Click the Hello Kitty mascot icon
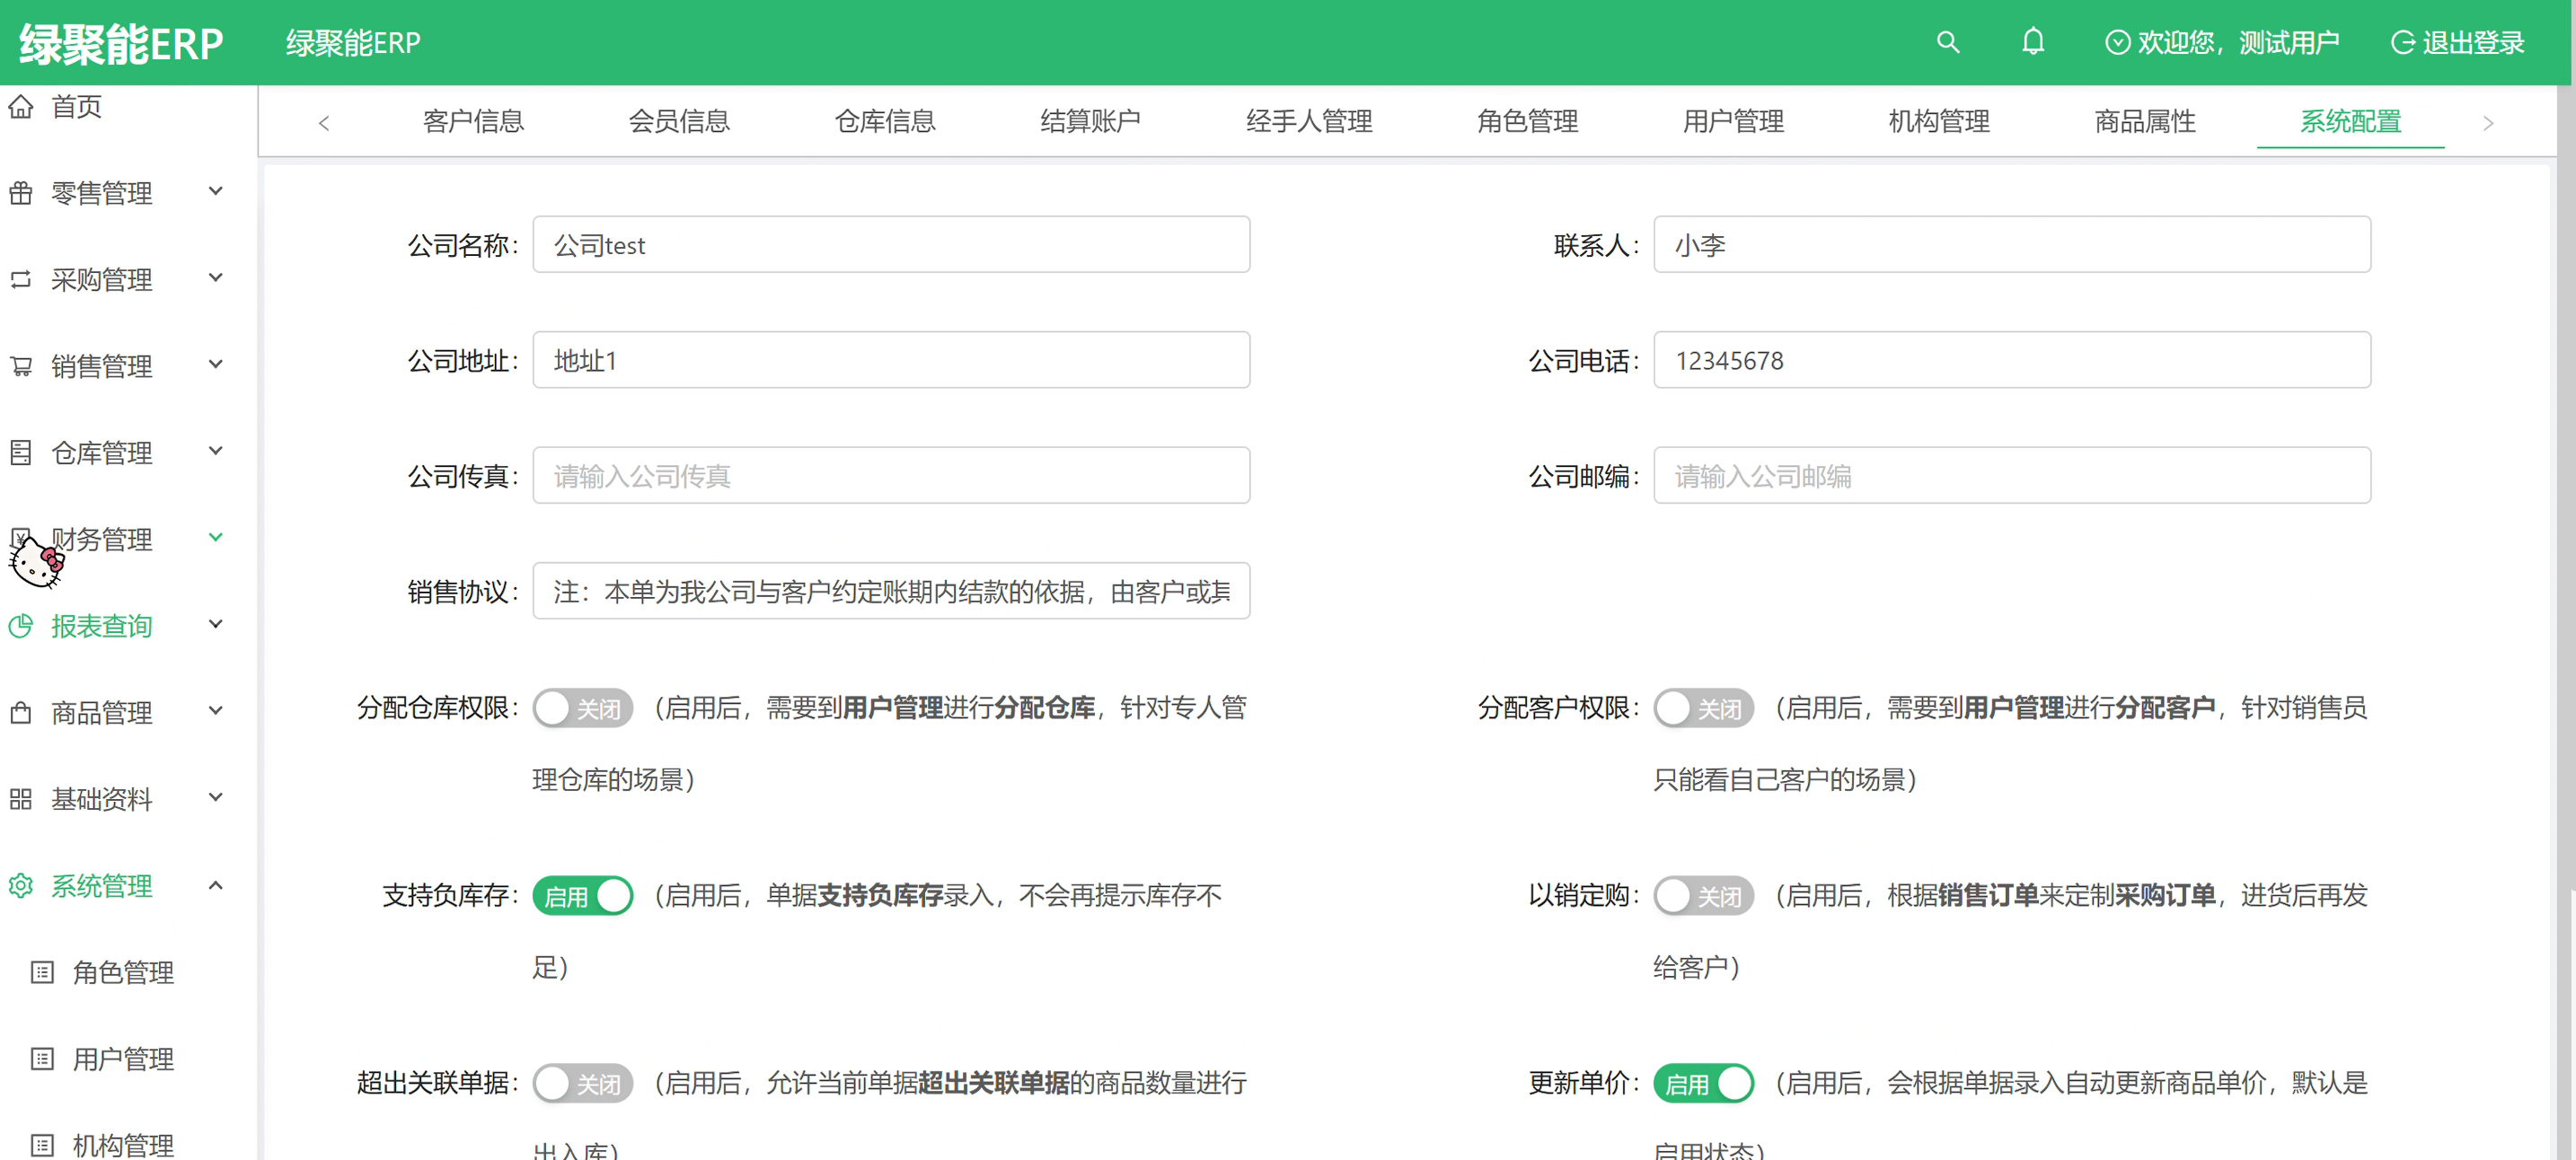 pos(37,563)
